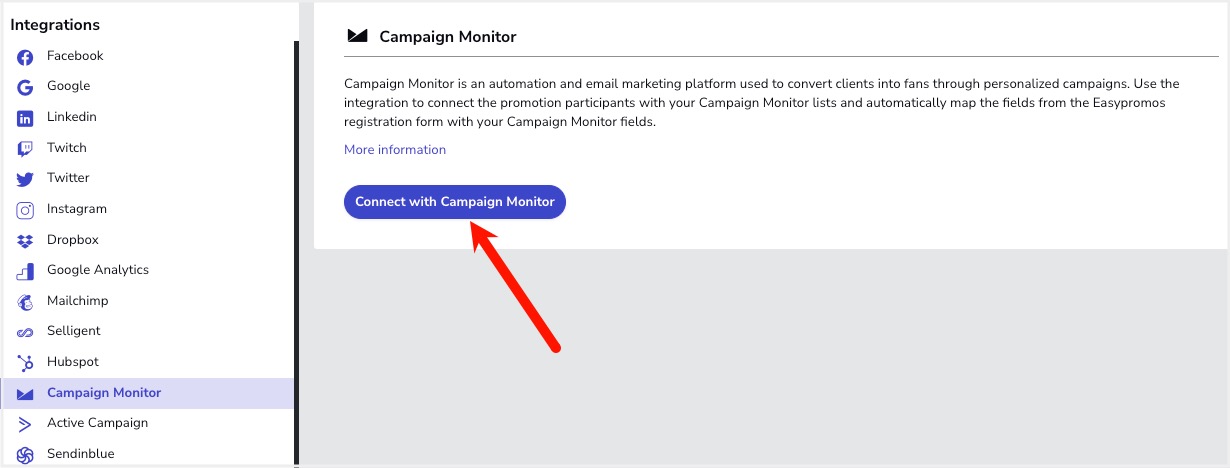Open the Dropbox icon entry
The width and height of the screenshot is (1230, 468).
point(25,240)
